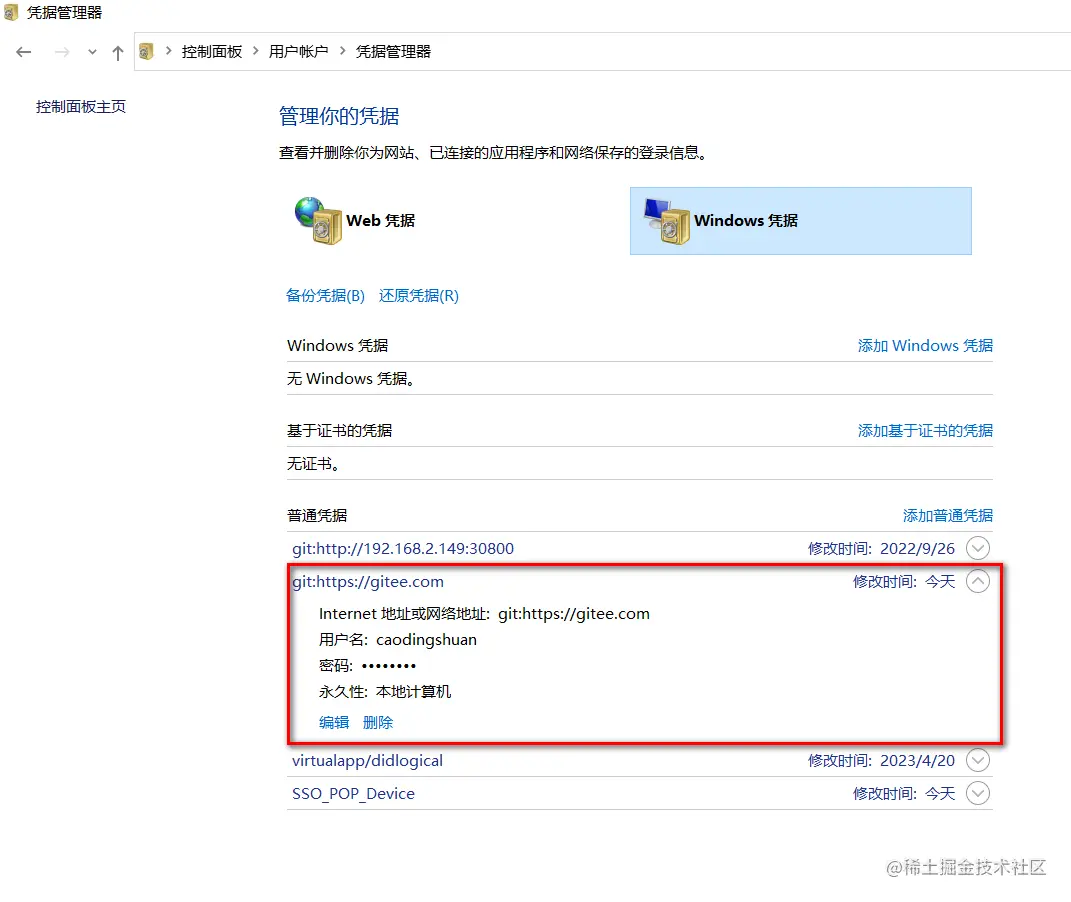Switch to the Web 凭据 tab
The width and height of the screenshot is (1071, 902).
point(380,221)
